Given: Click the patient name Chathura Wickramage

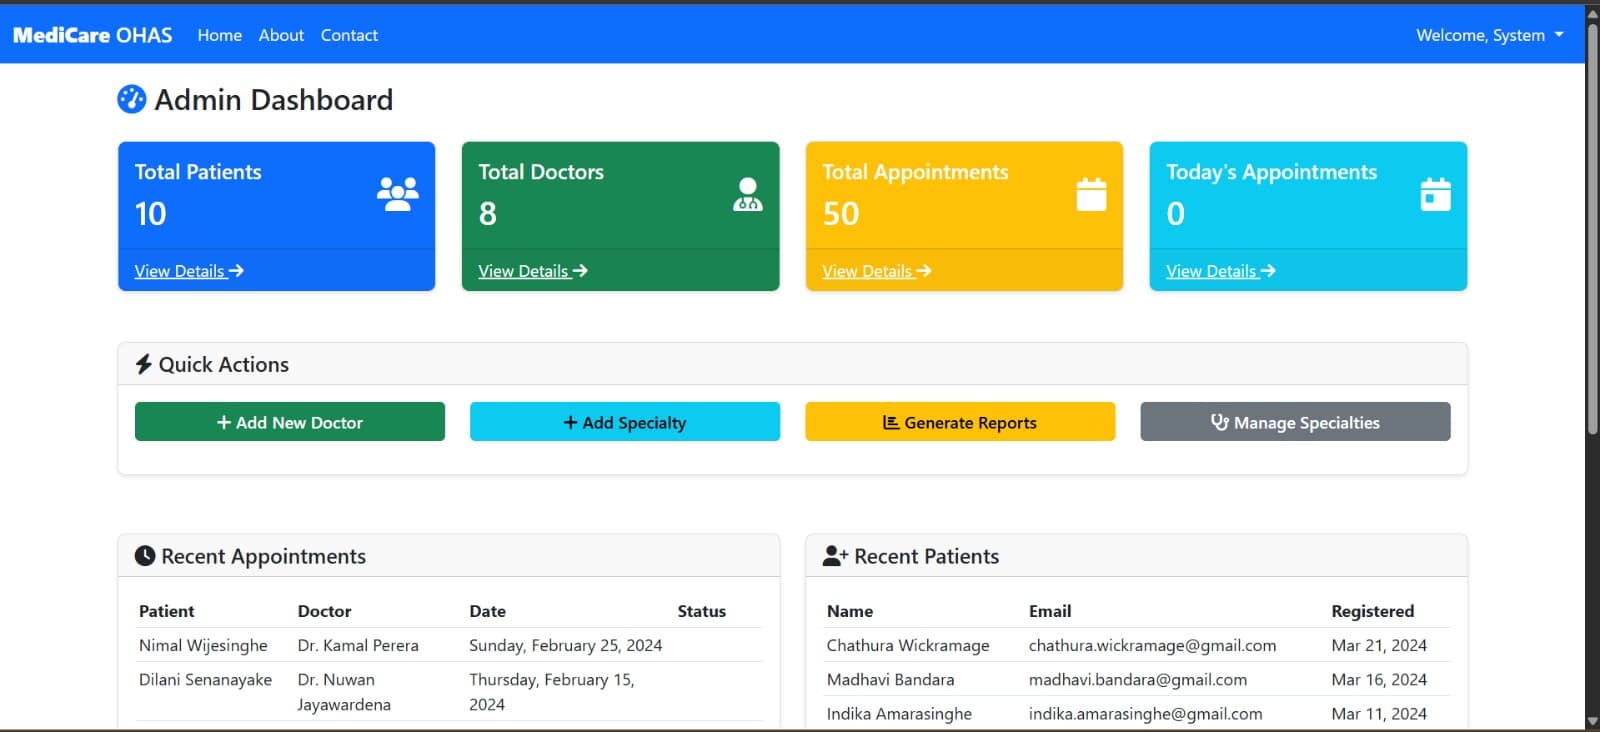Looking at the screenshot, I should 908,645.
